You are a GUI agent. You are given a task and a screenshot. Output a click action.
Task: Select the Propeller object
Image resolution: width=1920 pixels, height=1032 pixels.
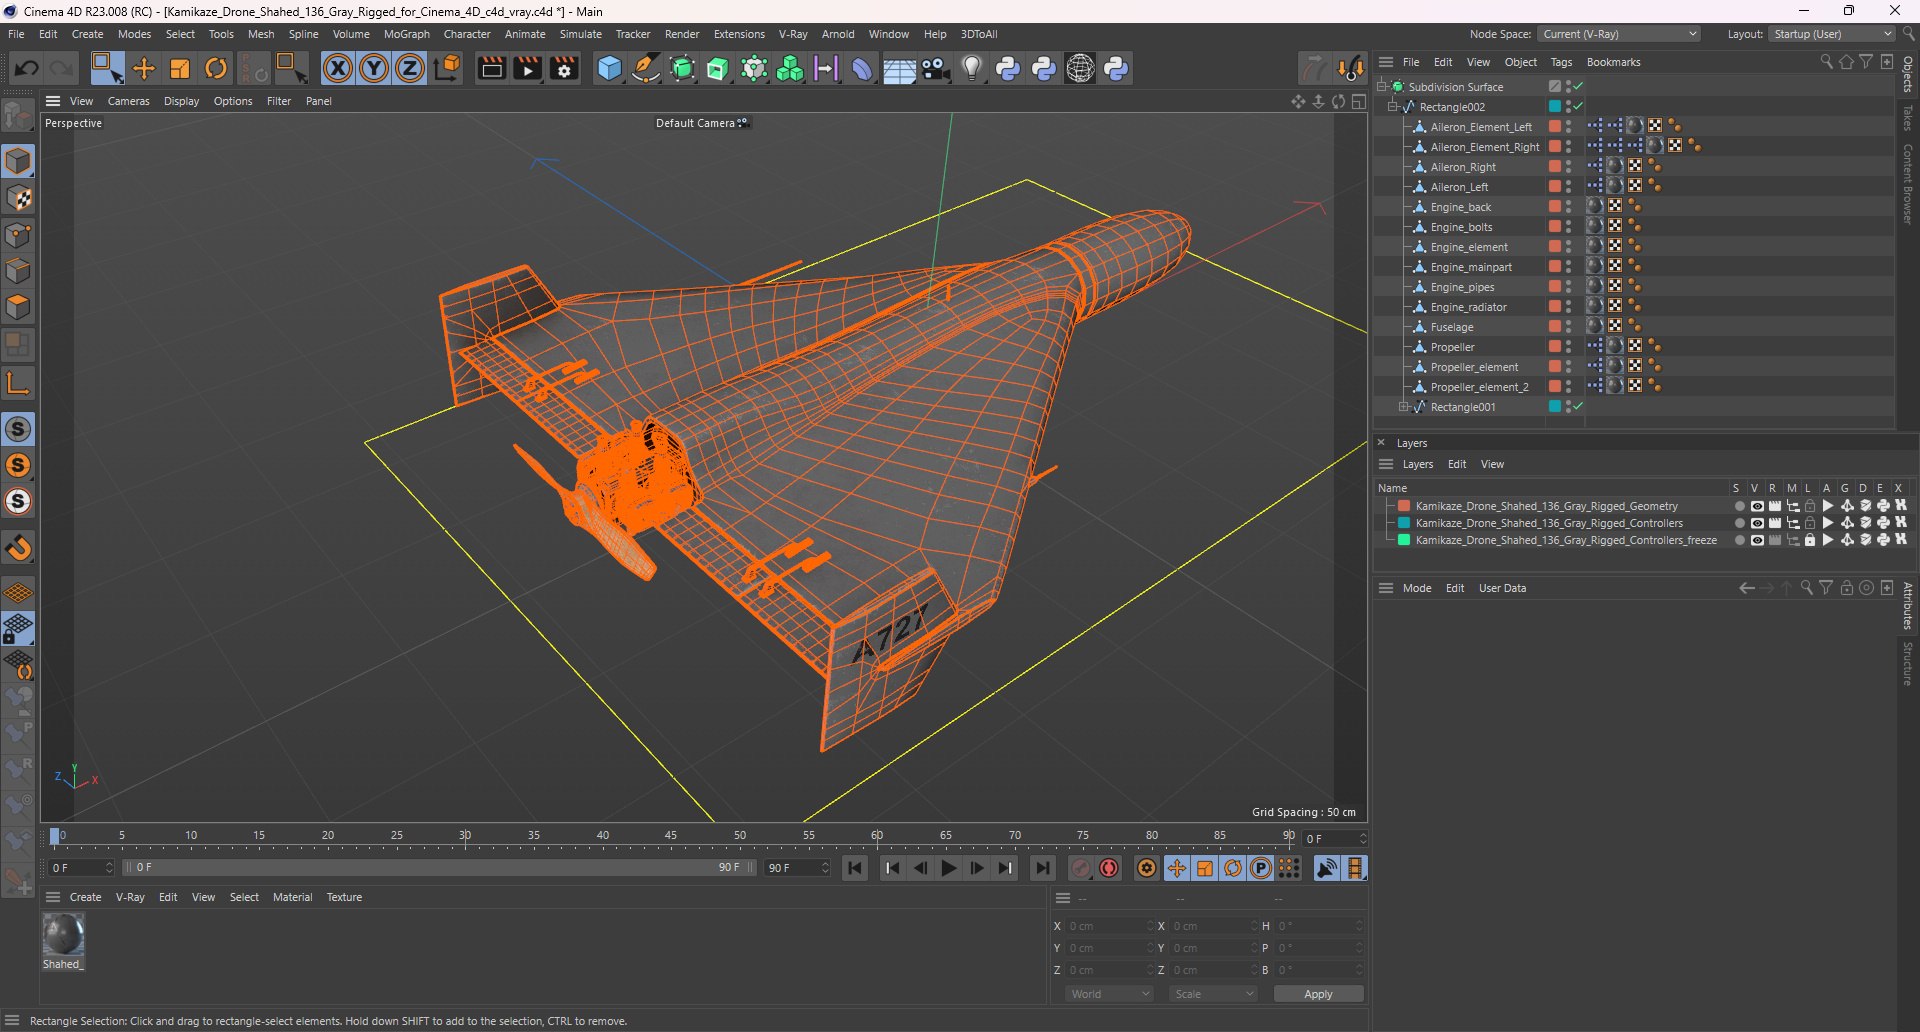click(x=1452, y=347)
